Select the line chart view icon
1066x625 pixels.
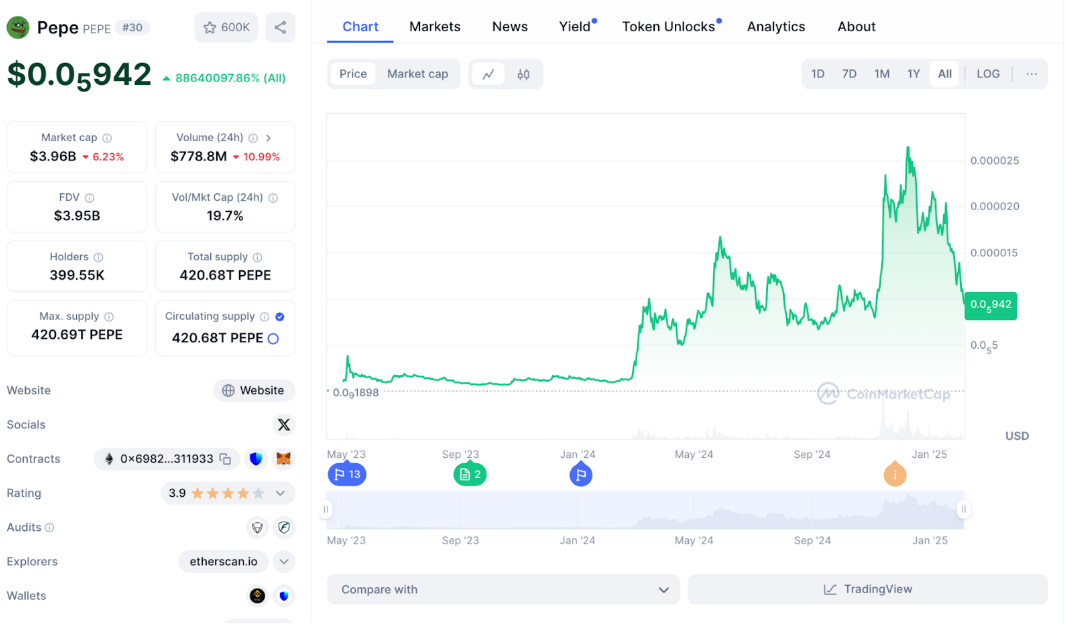click(x=488, y=74)
